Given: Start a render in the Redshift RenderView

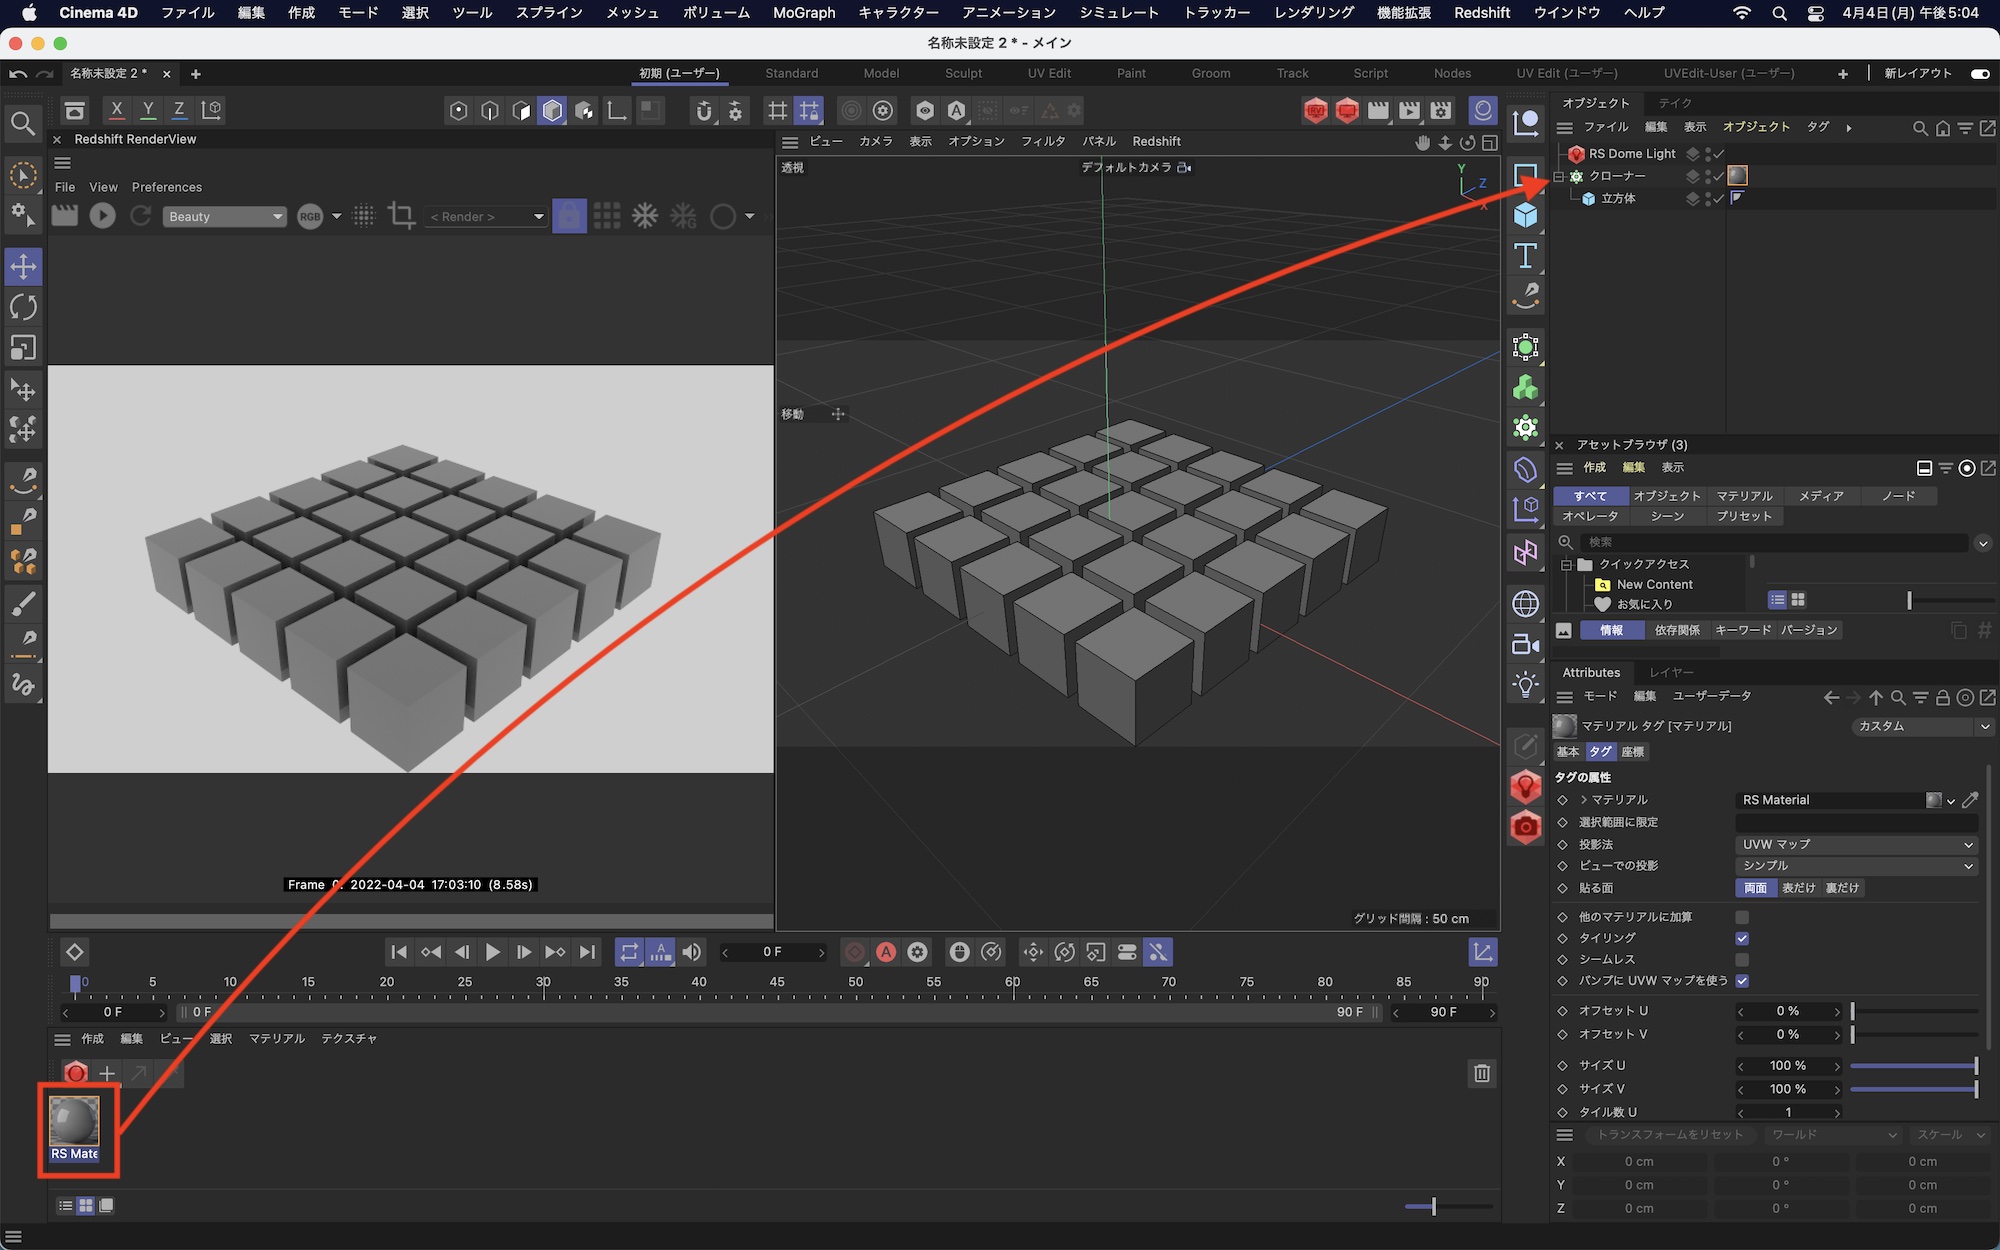Looking at the screenshot, I should (x=102, y=216).
